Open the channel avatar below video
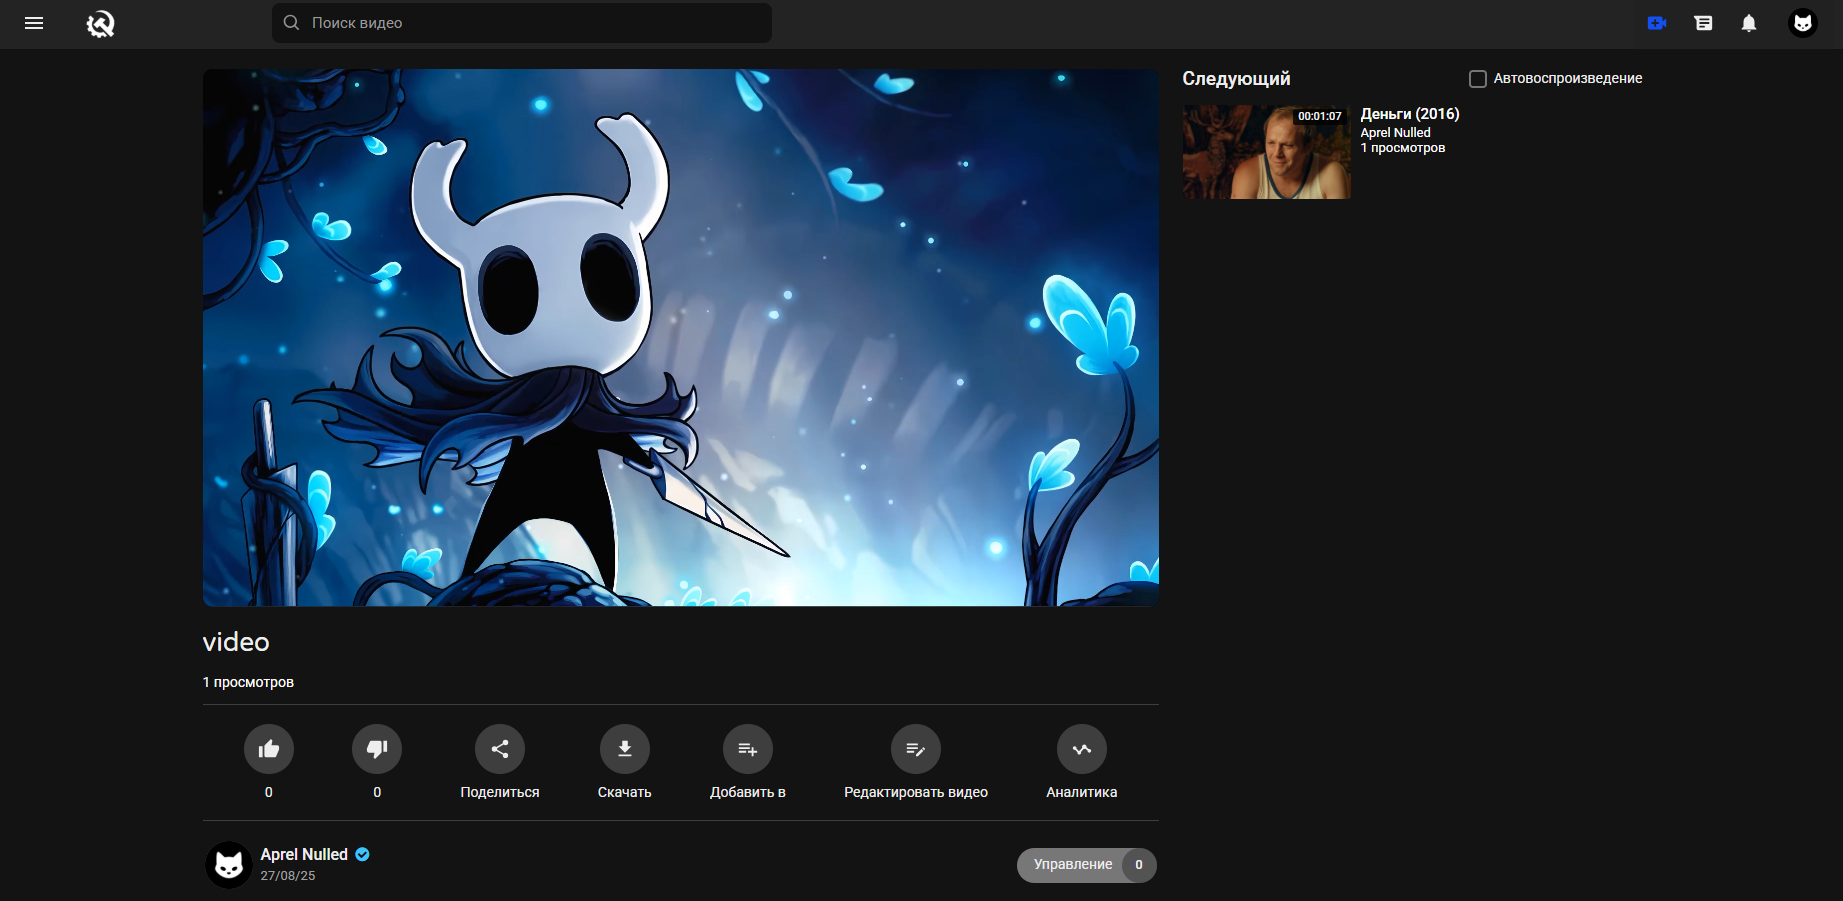Viewport: 1843px width, 901px height. click(229, 865)
